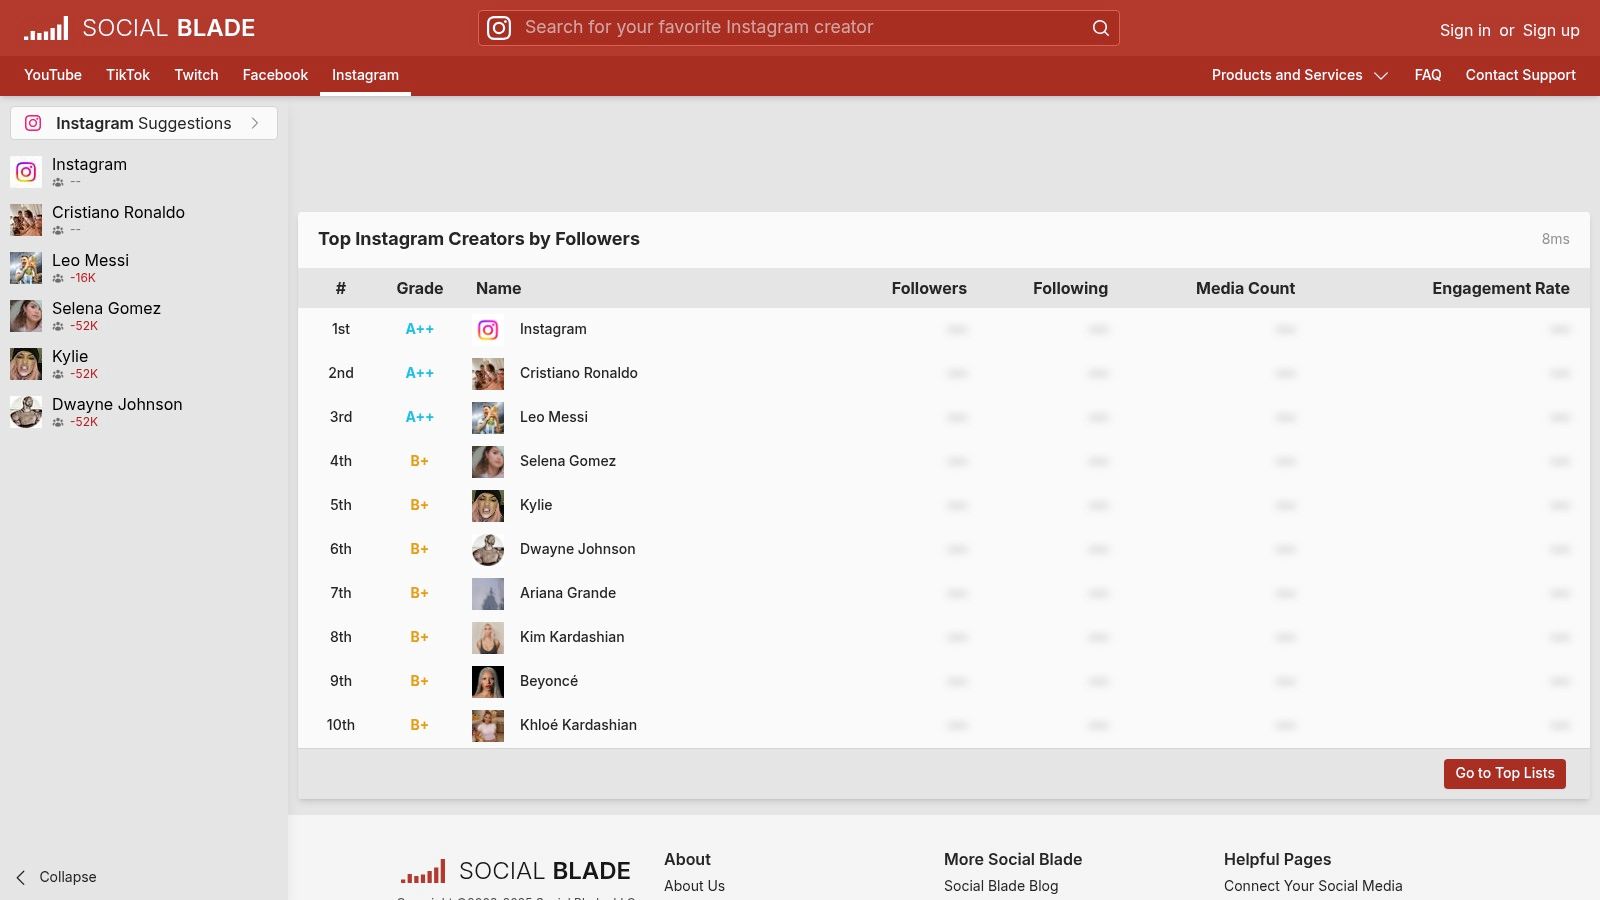
Task: Open Khloé Kardashian's name link
Action: pos(578,725)
